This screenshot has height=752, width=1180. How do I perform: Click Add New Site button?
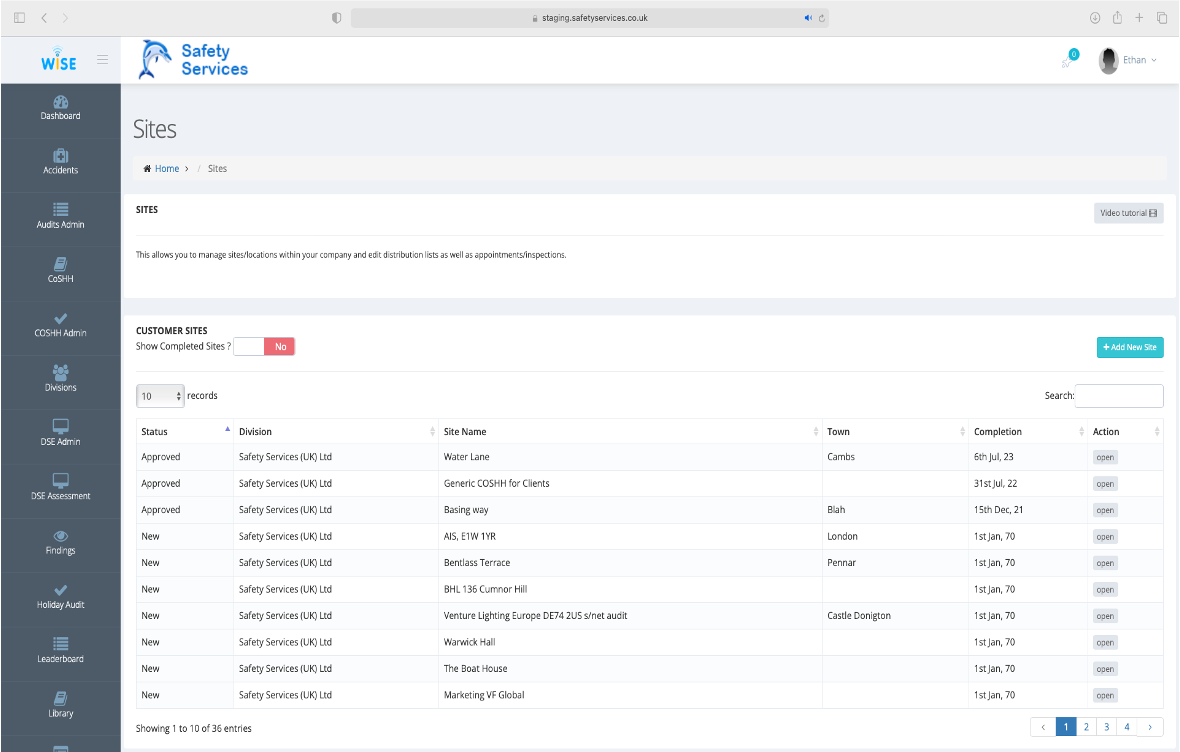click(1130, 347)
